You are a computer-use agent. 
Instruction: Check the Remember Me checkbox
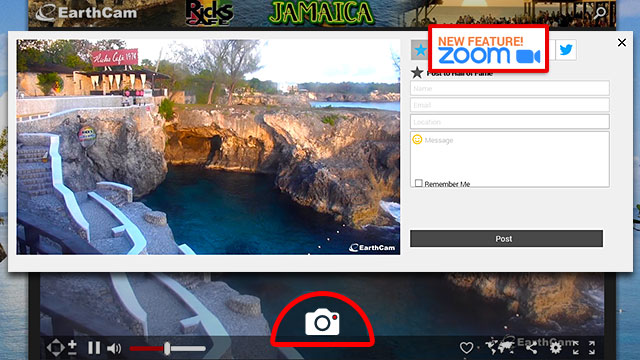[x=418, y=183]
